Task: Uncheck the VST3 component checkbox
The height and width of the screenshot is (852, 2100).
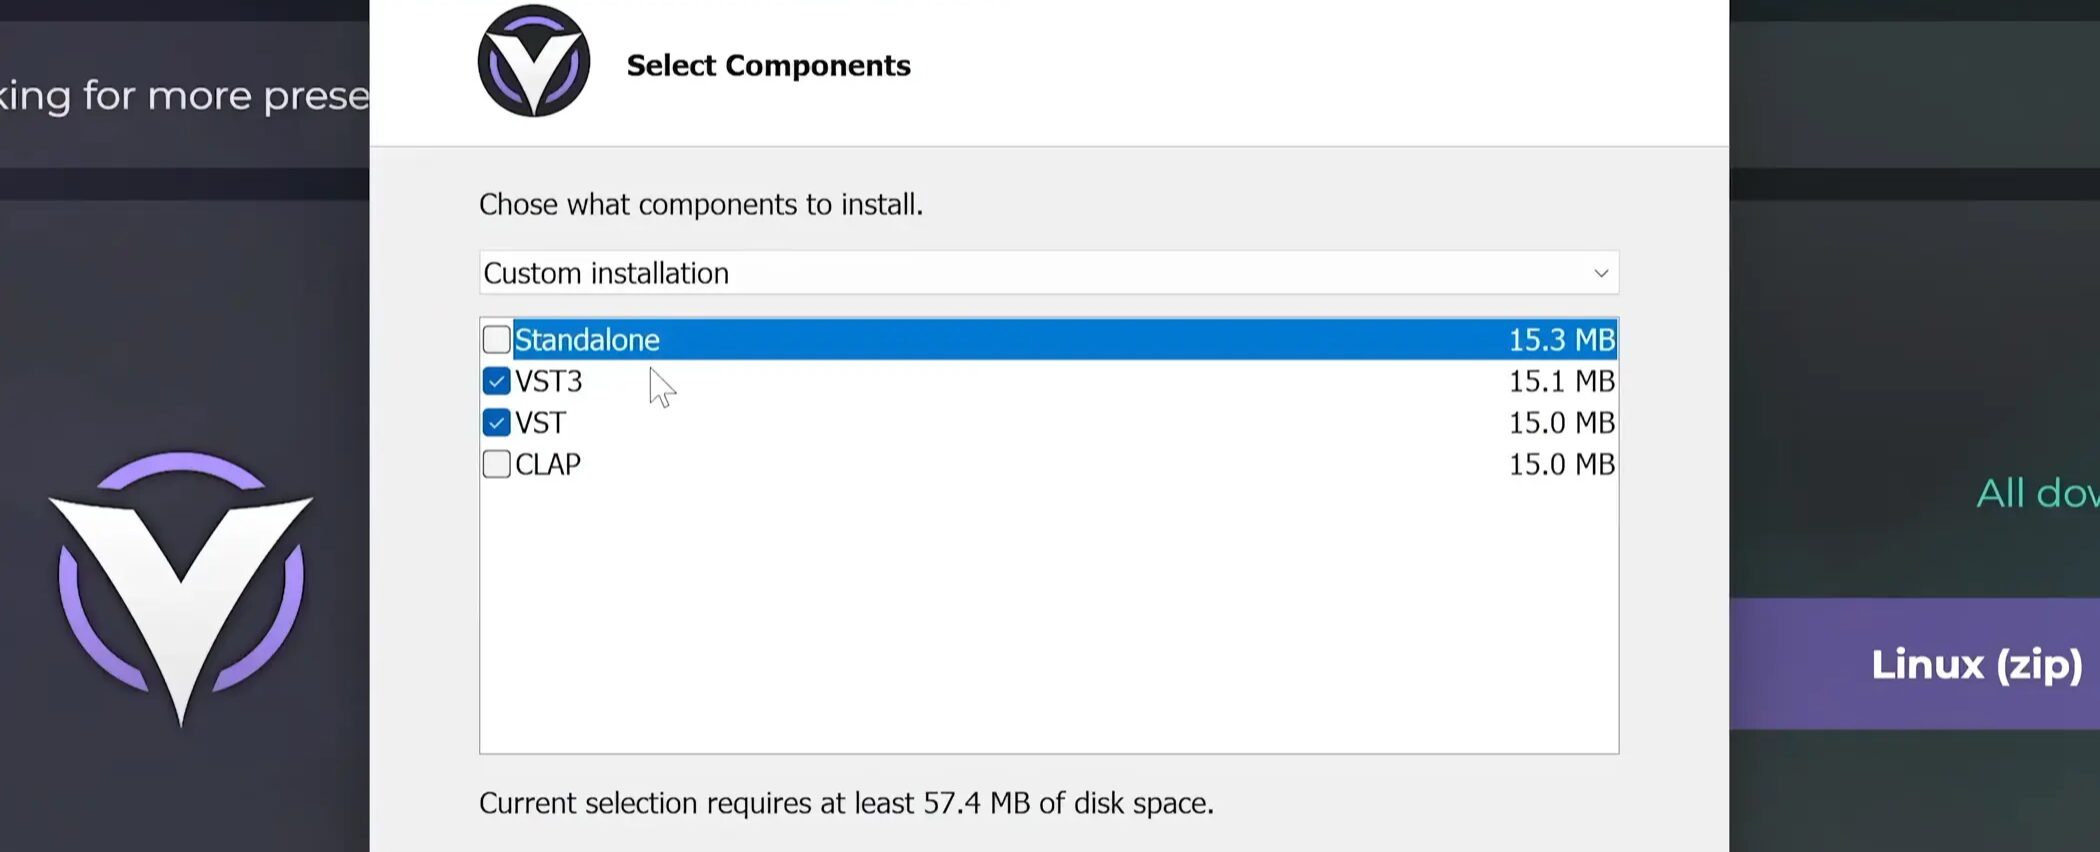Action: pyautogui.click(x=496, y=381)
